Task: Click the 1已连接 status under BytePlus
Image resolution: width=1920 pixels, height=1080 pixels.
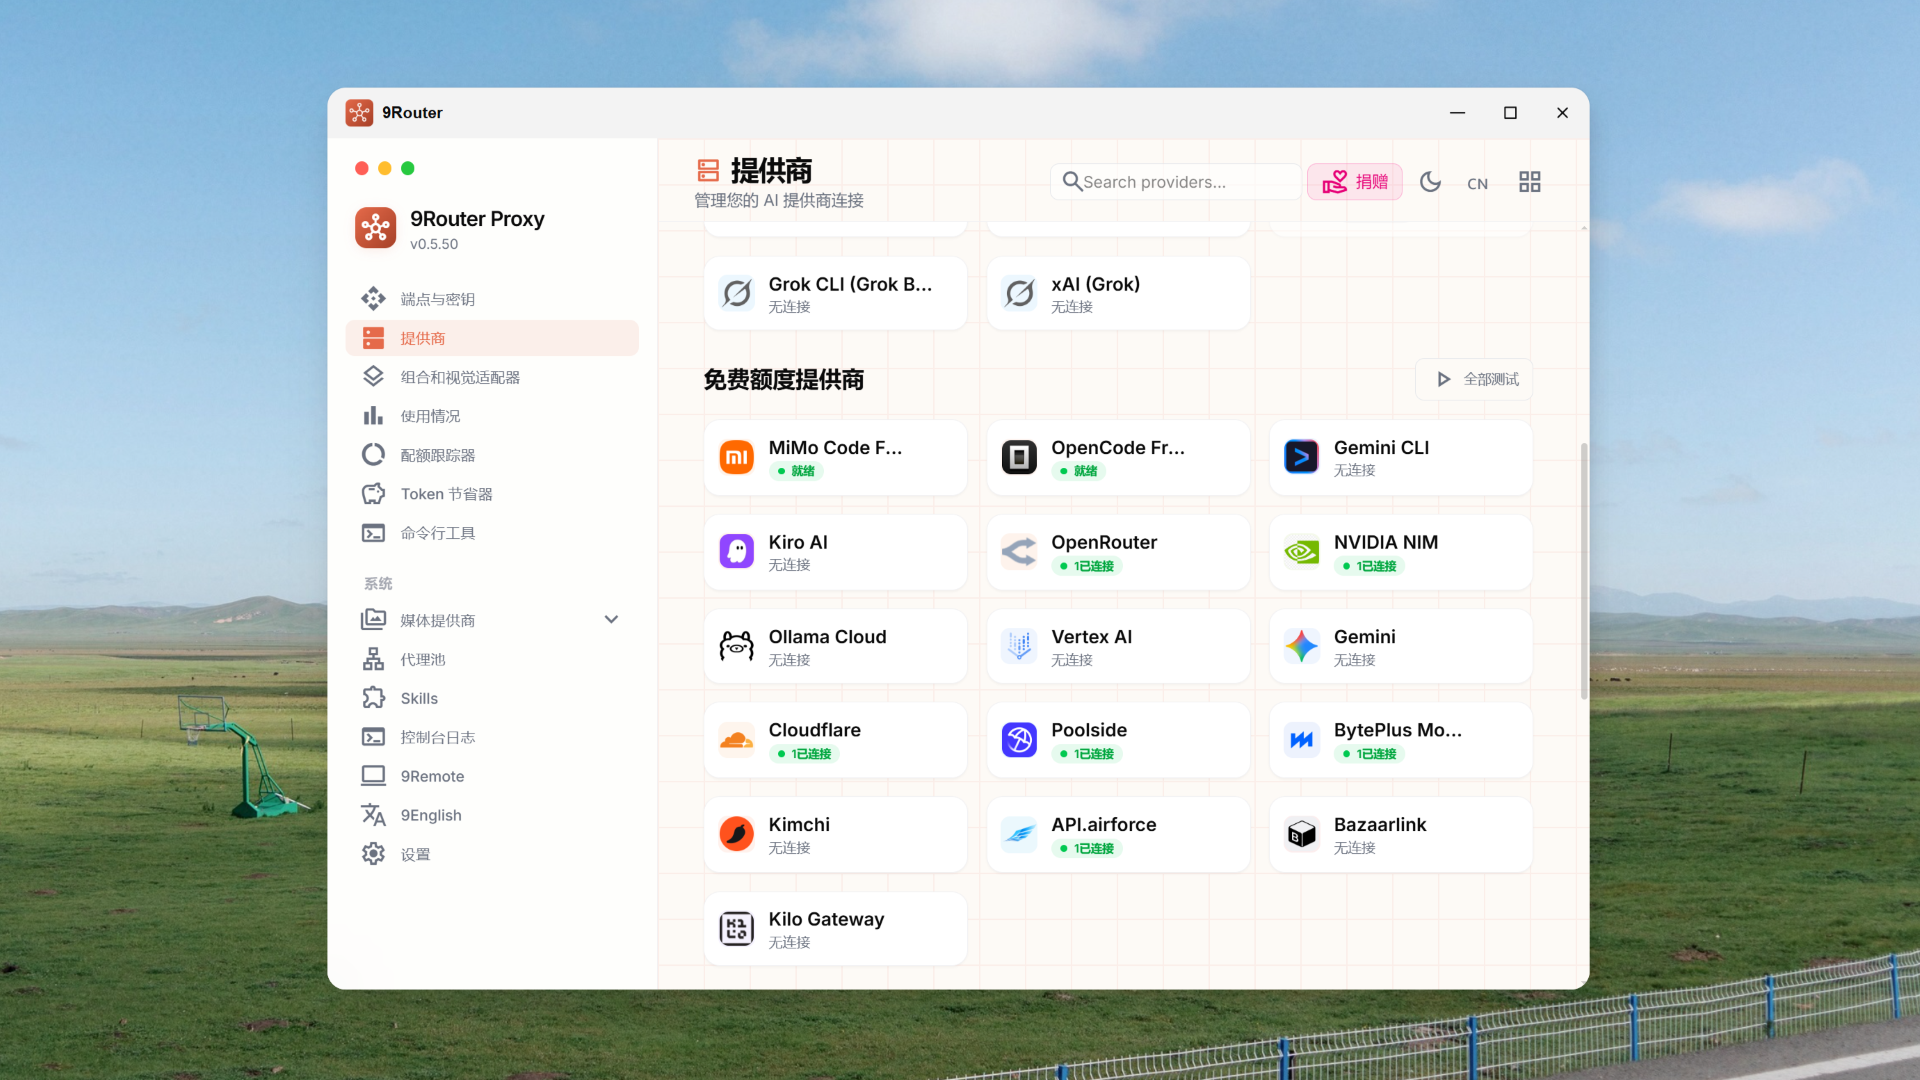Action: click(x=1370, y=755)
